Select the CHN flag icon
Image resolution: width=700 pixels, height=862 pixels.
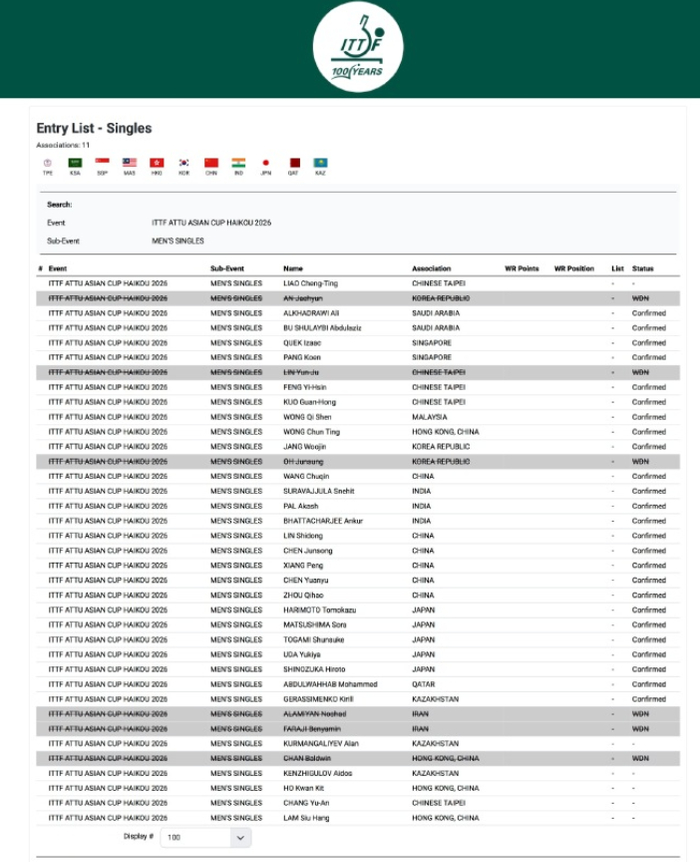coord(211,163)
